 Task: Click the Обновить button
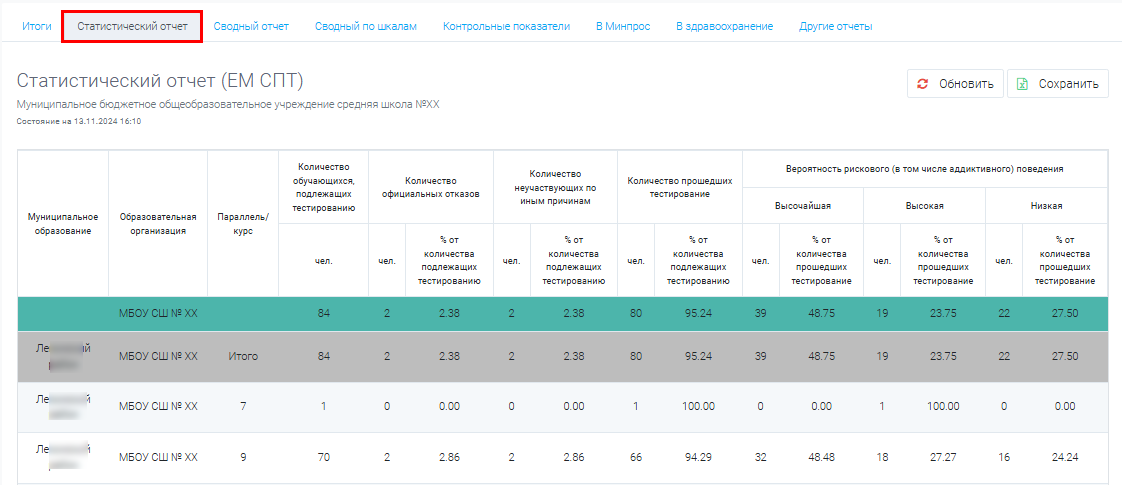955,84
